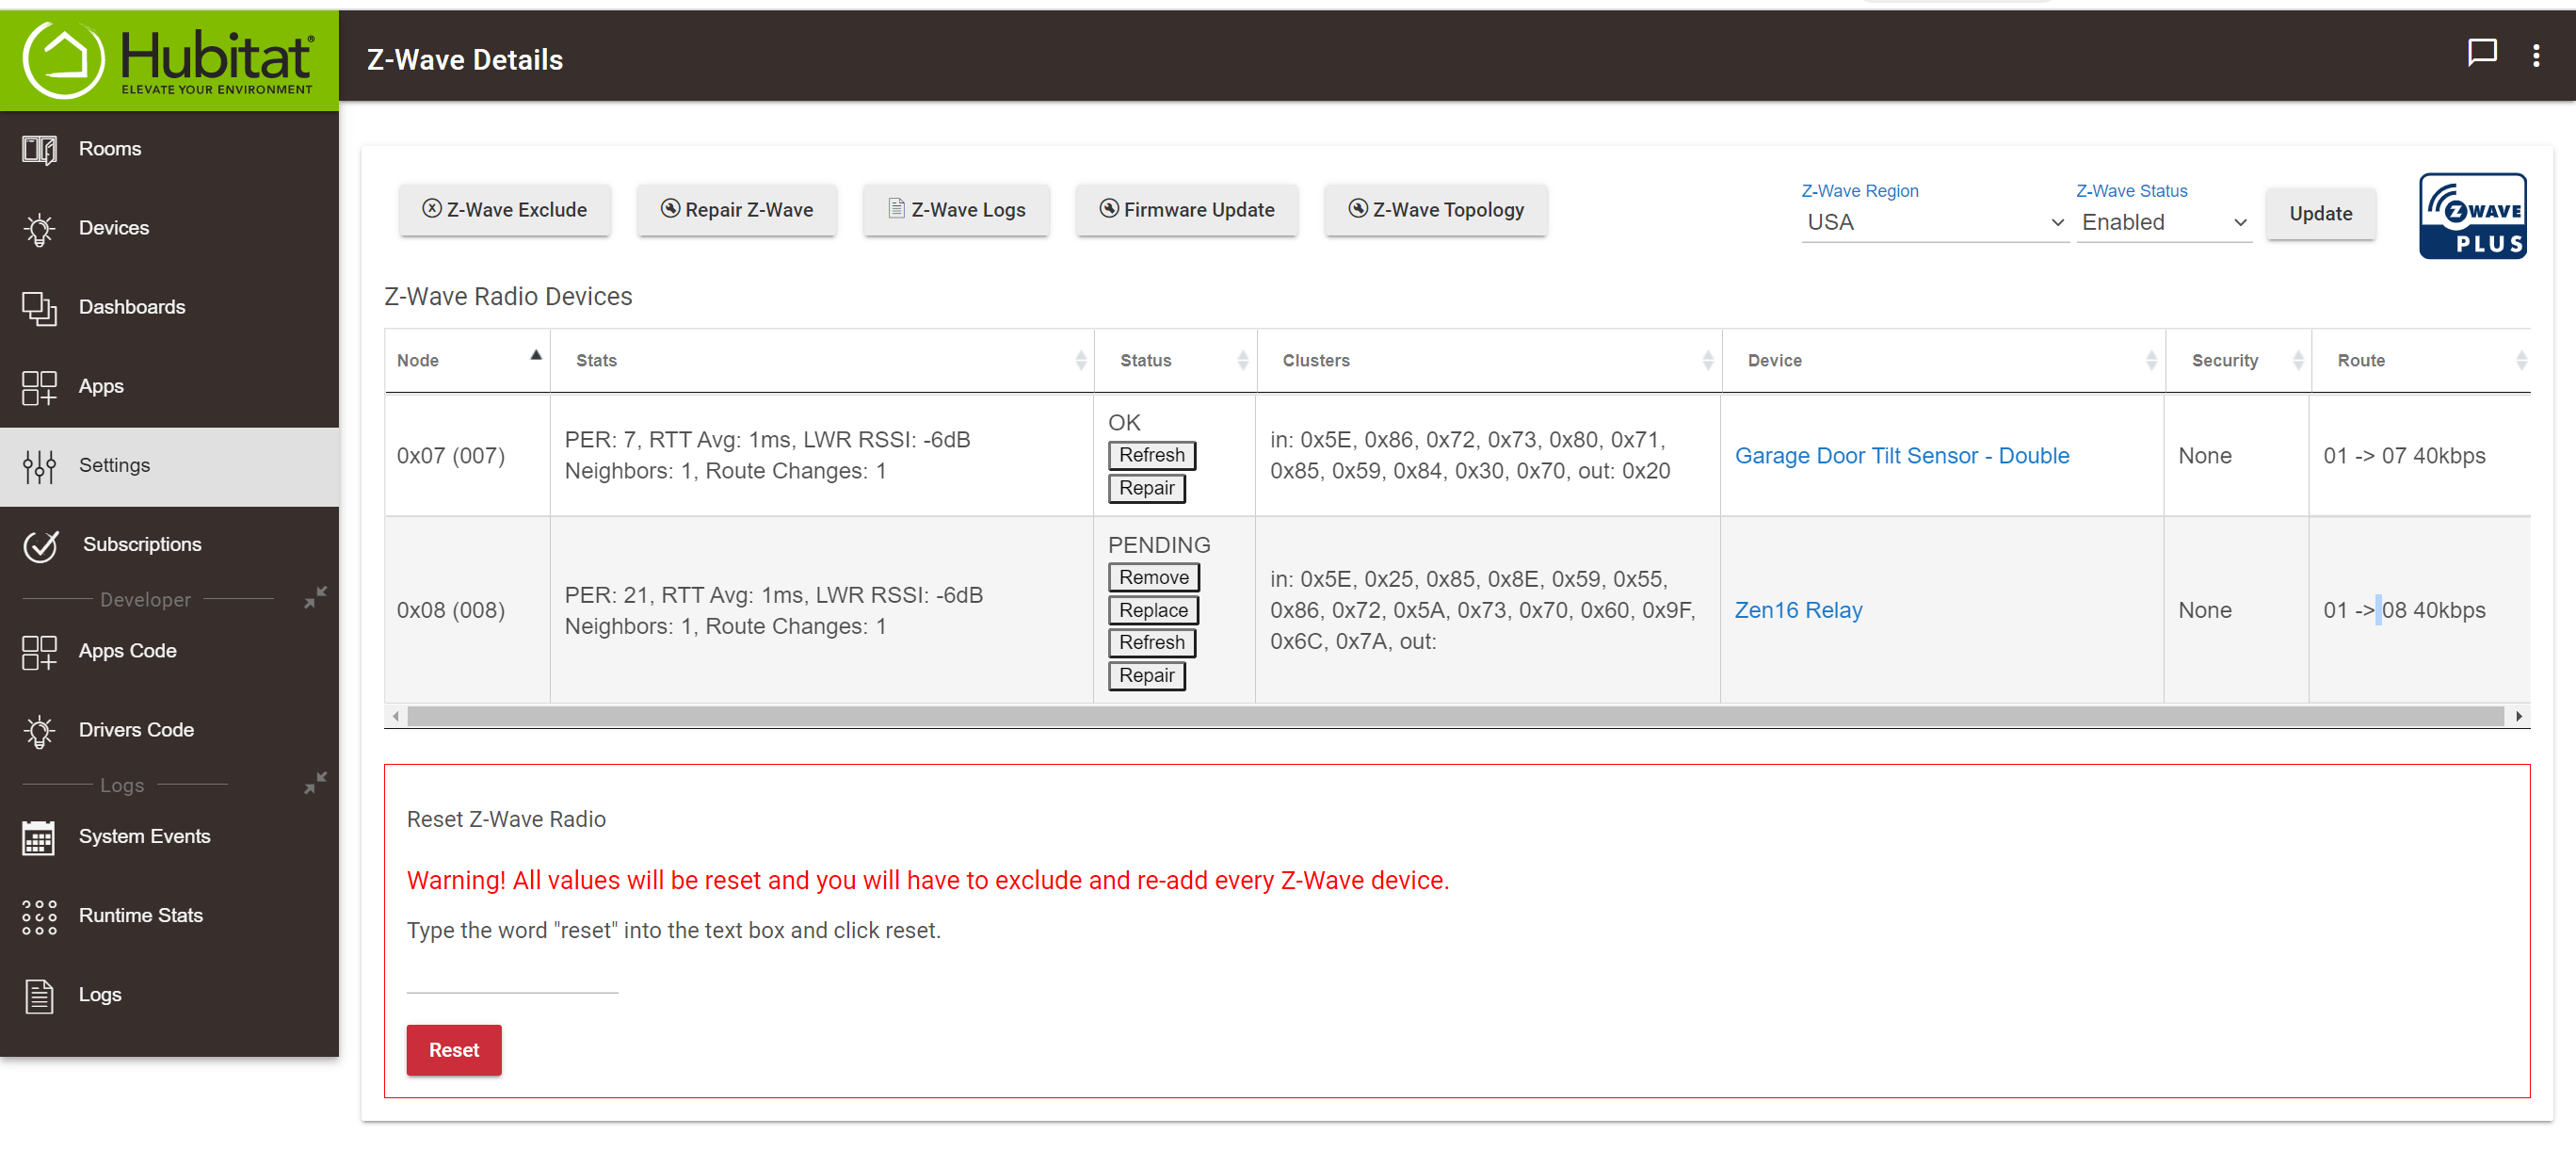This screenshot has height=1151, width=2576.
Task: Select Settings in the sidebar
Action: pos(169,465)
